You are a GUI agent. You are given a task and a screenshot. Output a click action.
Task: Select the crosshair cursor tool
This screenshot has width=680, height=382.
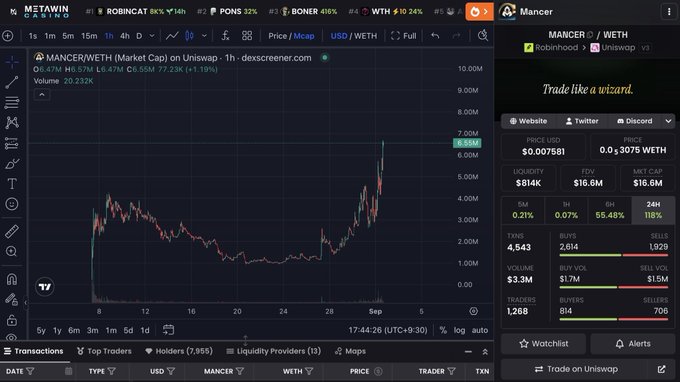coord(12,62)
